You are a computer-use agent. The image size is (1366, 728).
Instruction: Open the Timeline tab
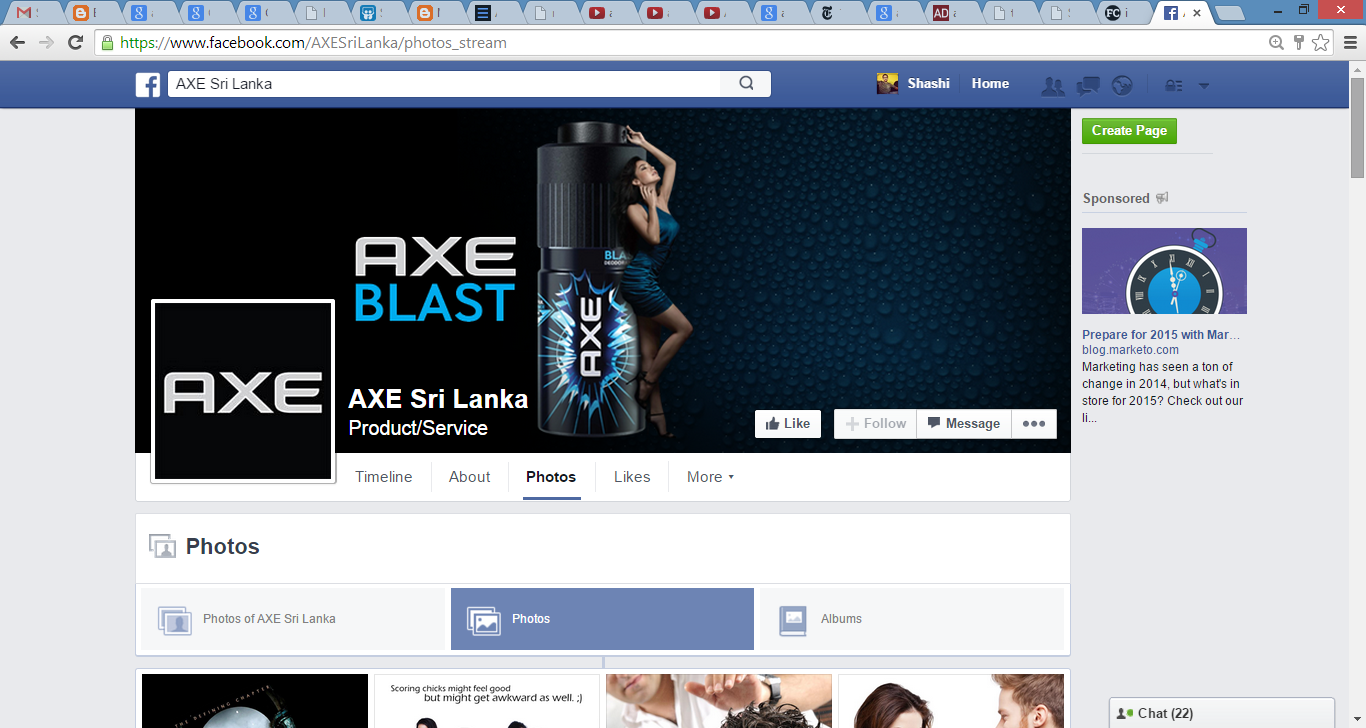coord(384,477)
